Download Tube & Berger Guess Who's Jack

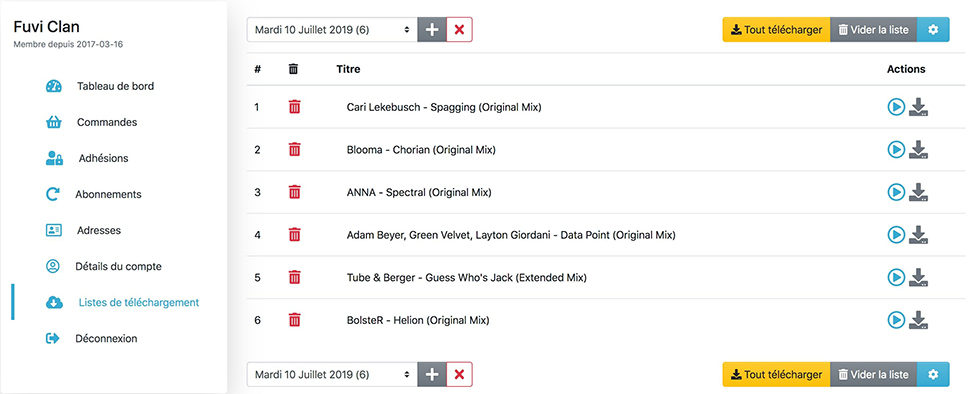[919, 278]
